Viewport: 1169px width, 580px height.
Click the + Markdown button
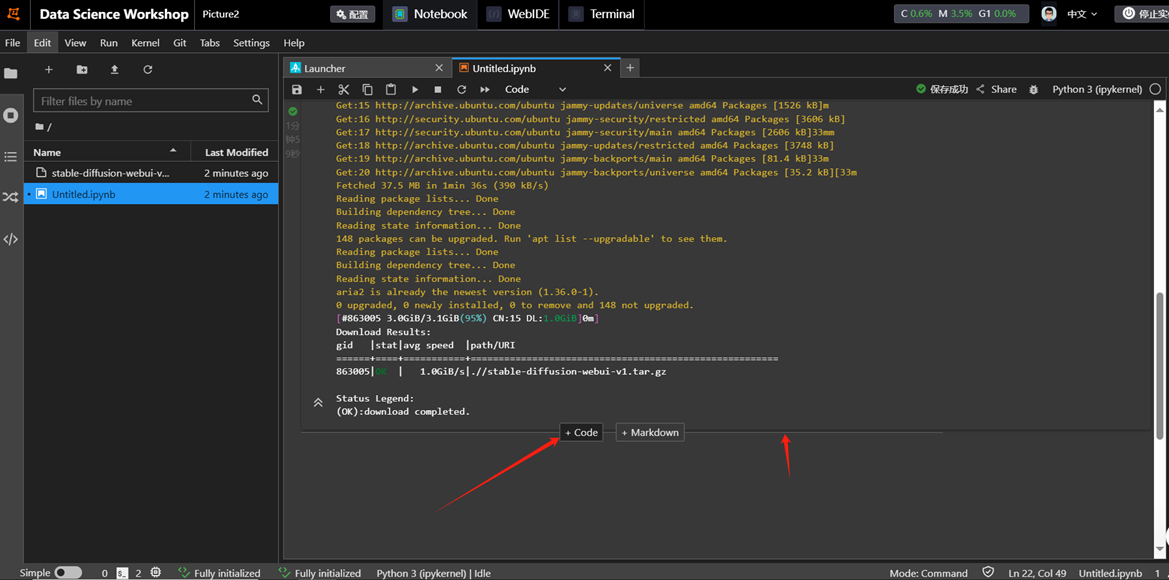[650, 432]
